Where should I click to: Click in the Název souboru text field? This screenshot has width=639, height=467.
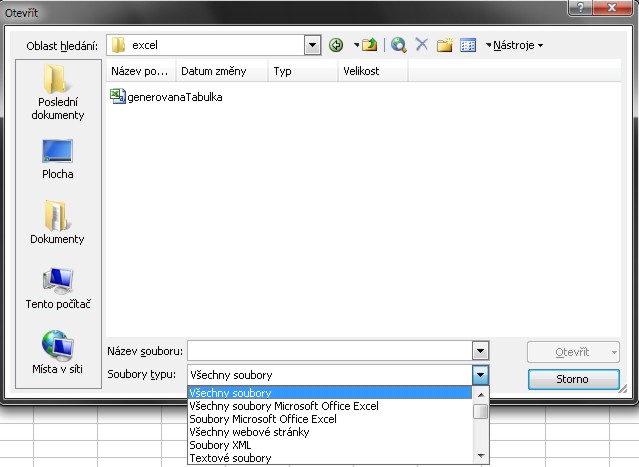tap(328, 352)
